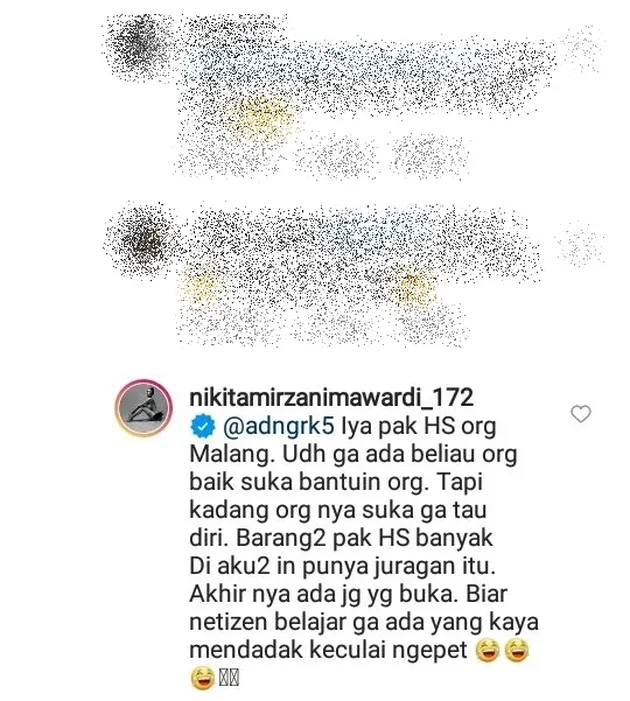Screen dimensions: 630x701
Task: Like the second blurred comment via its heart
Action: coord(580,243)
